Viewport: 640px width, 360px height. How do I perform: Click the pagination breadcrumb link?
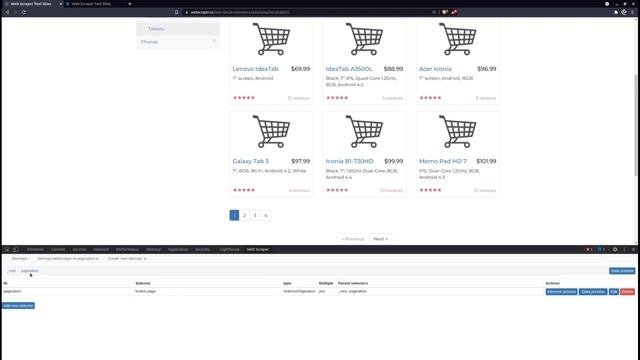tap(29, 271)
